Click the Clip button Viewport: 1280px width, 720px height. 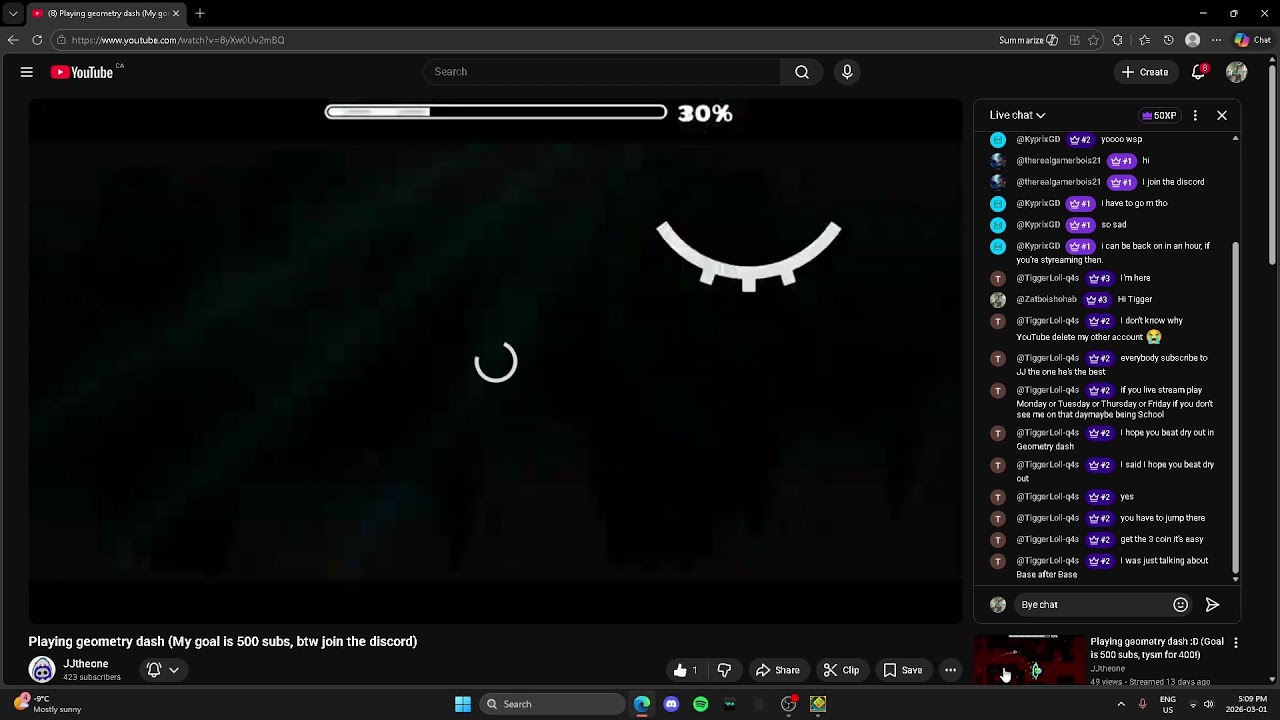[x=841, y=670]
